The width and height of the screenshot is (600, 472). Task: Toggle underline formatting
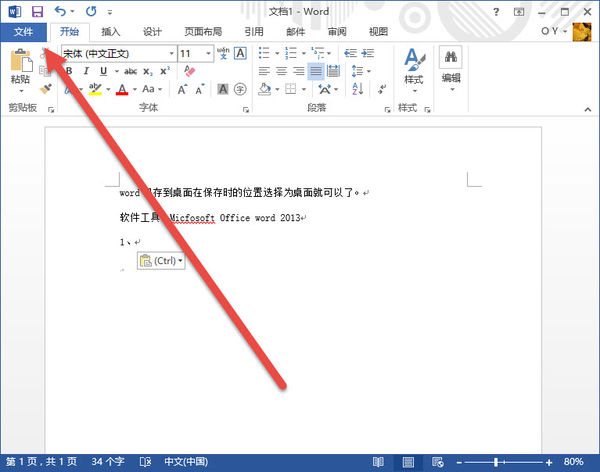[103, 71]
